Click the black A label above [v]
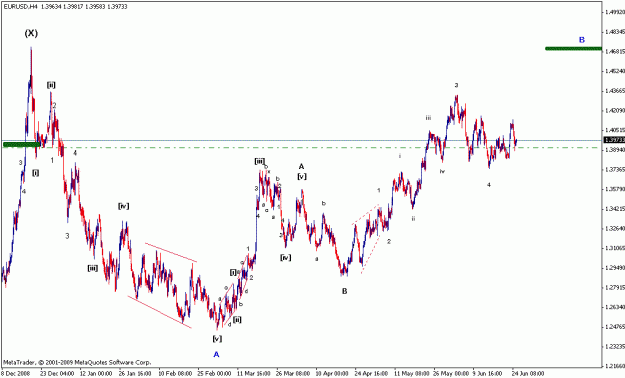625x378 pixels. click(301, 167)
